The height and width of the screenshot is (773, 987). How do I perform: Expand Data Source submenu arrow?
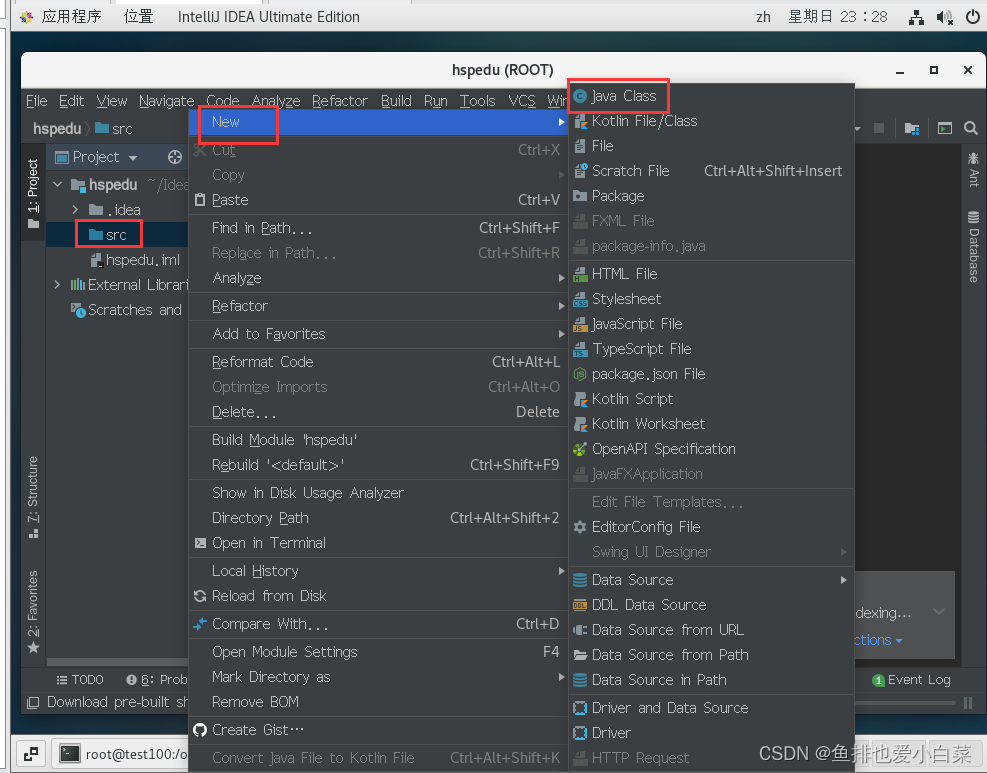pyautogui.click(x=843, y=580)
